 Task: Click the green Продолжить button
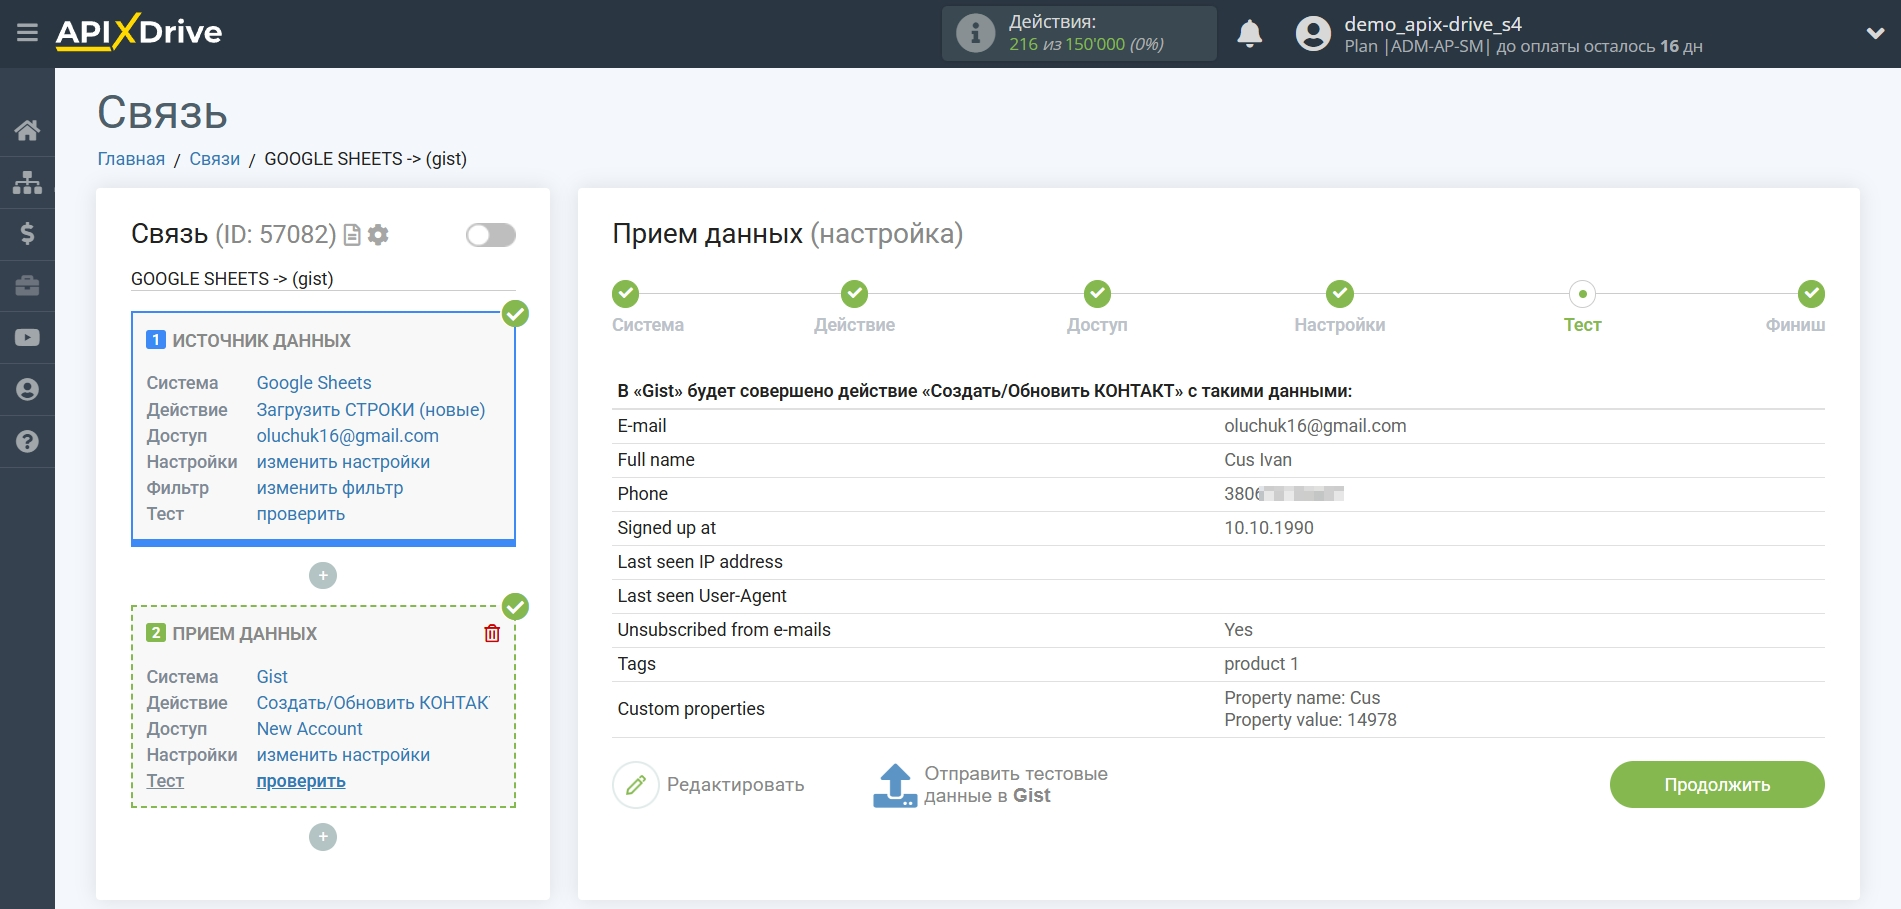click(x=1716, y=785)
